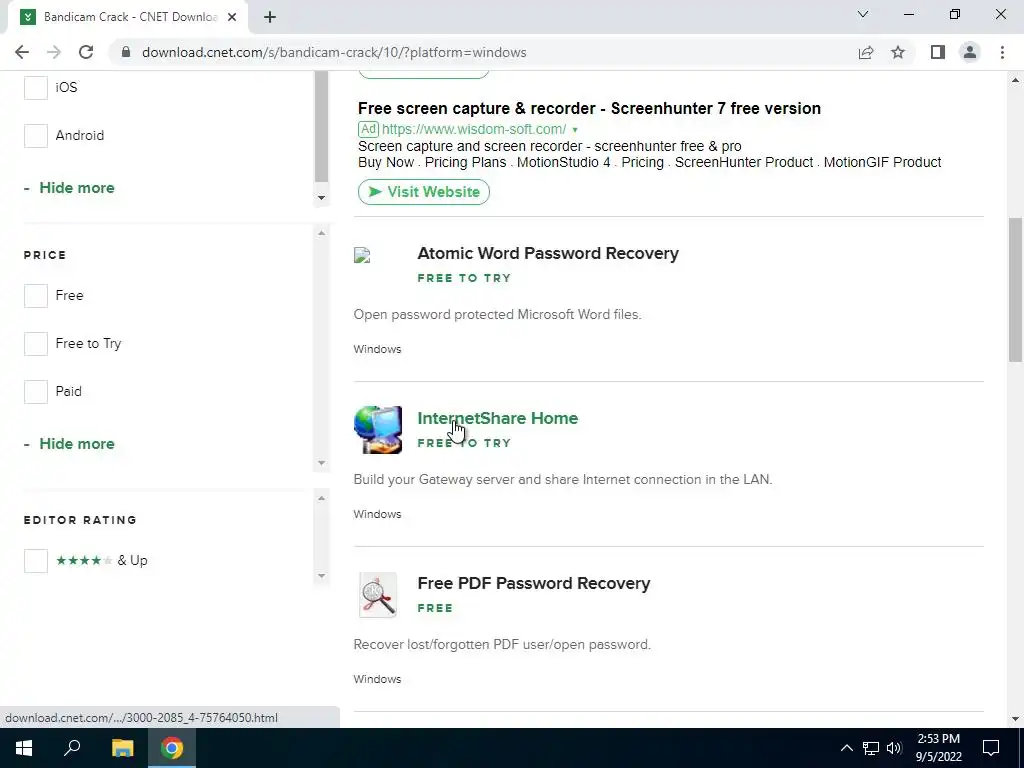Open Atomic Word Password Recovery listing
The image size is (1024, 768).
tap(548, 253)
